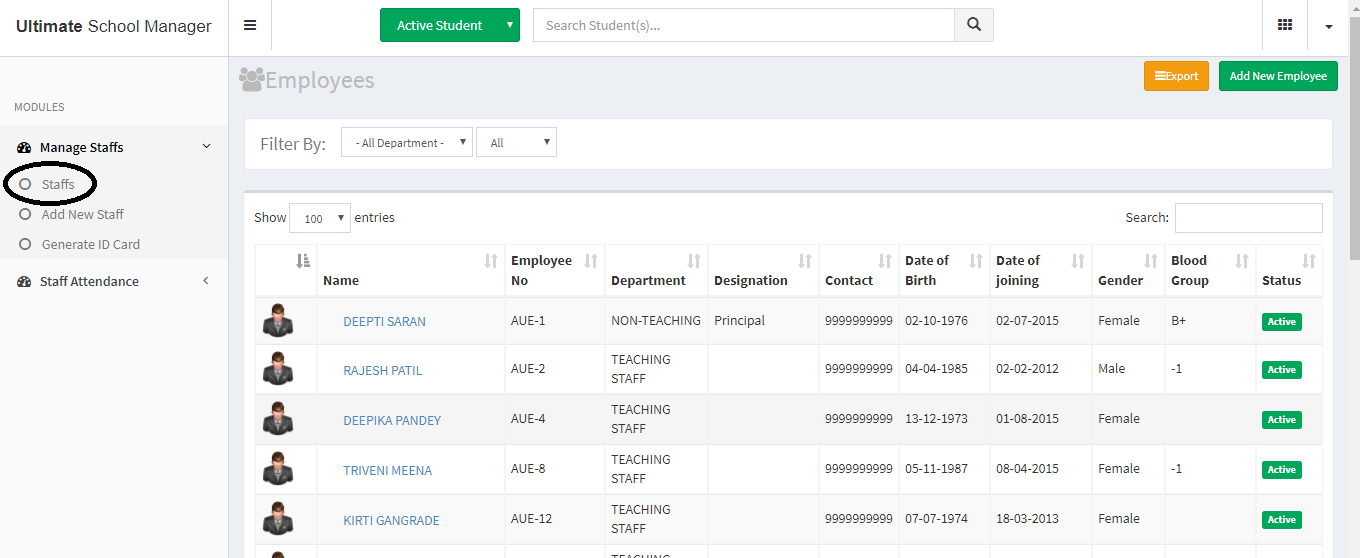Click TRIVENI MEENA avatar thumbnail
The image size is (1360, 558).
pos(278,469)
